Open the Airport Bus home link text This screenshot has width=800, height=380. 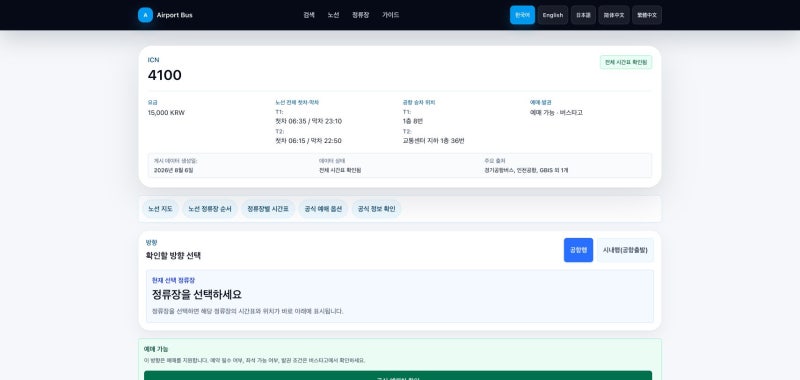click(x=174, y=15)
